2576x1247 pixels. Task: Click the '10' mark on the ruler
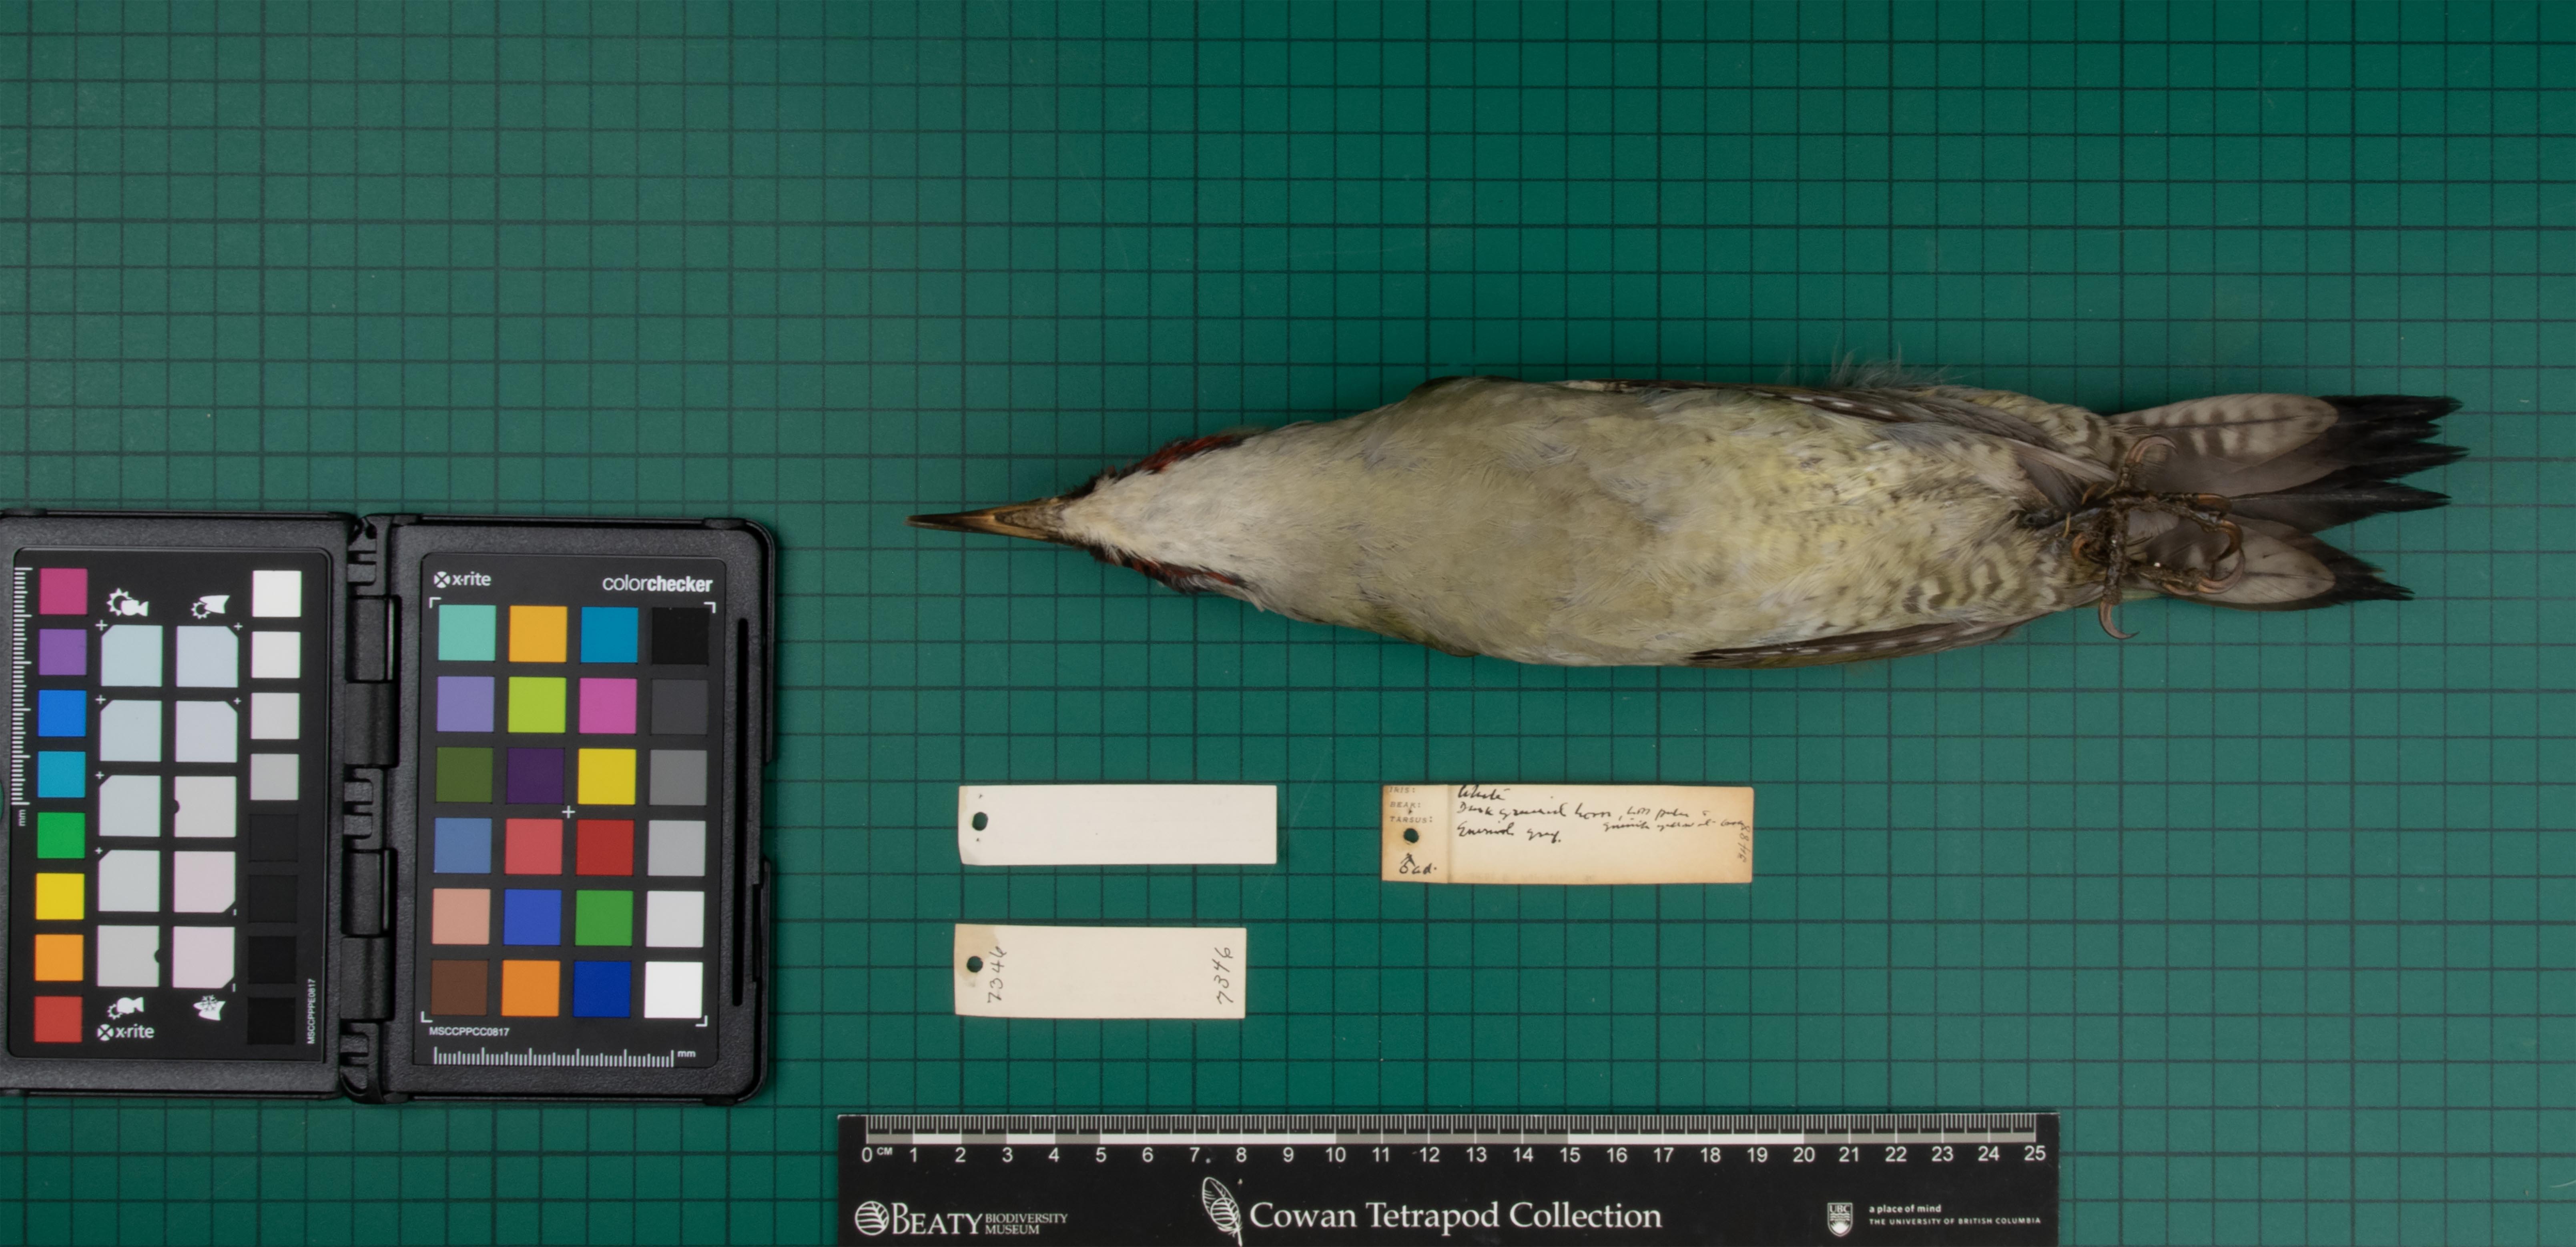(1335, 1155)
